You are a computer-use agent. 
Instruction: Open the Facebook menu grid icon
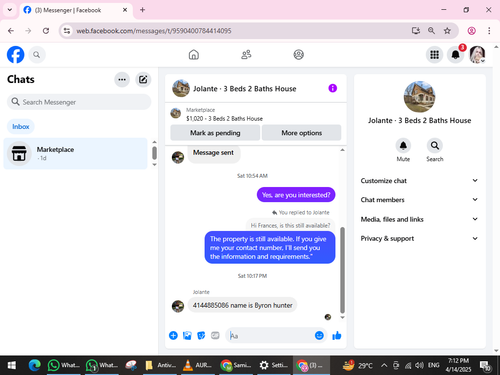coord(434,55)
